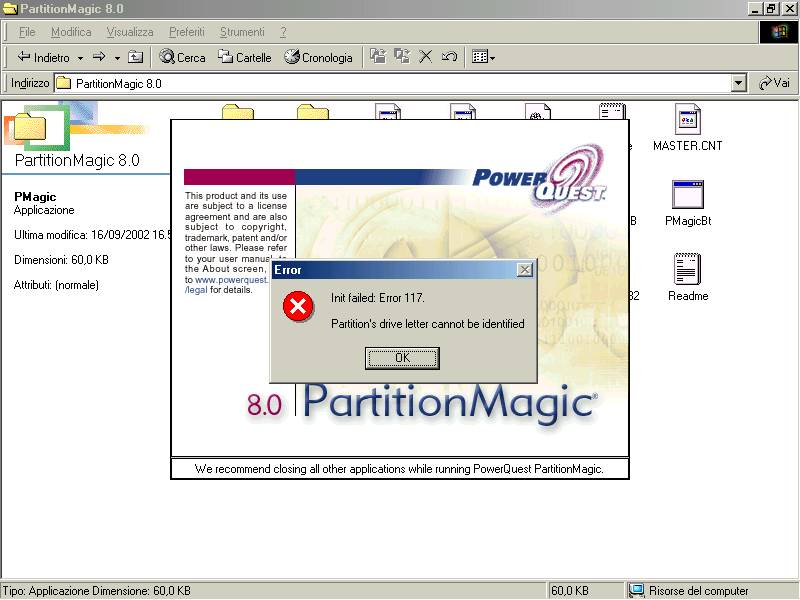Image resolution: width=800 pixels, height=600 pixels.
Task: Click the red error icon
Action: (298, 307)
